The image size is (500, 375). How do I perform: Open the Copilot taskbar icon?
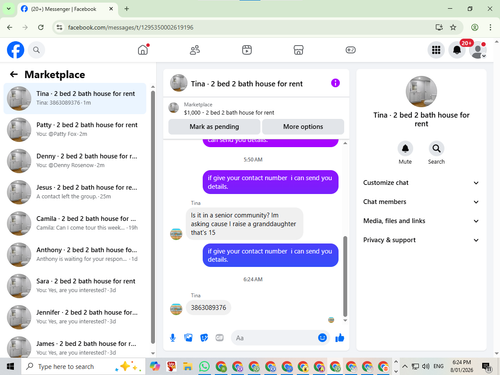(155, 367)
